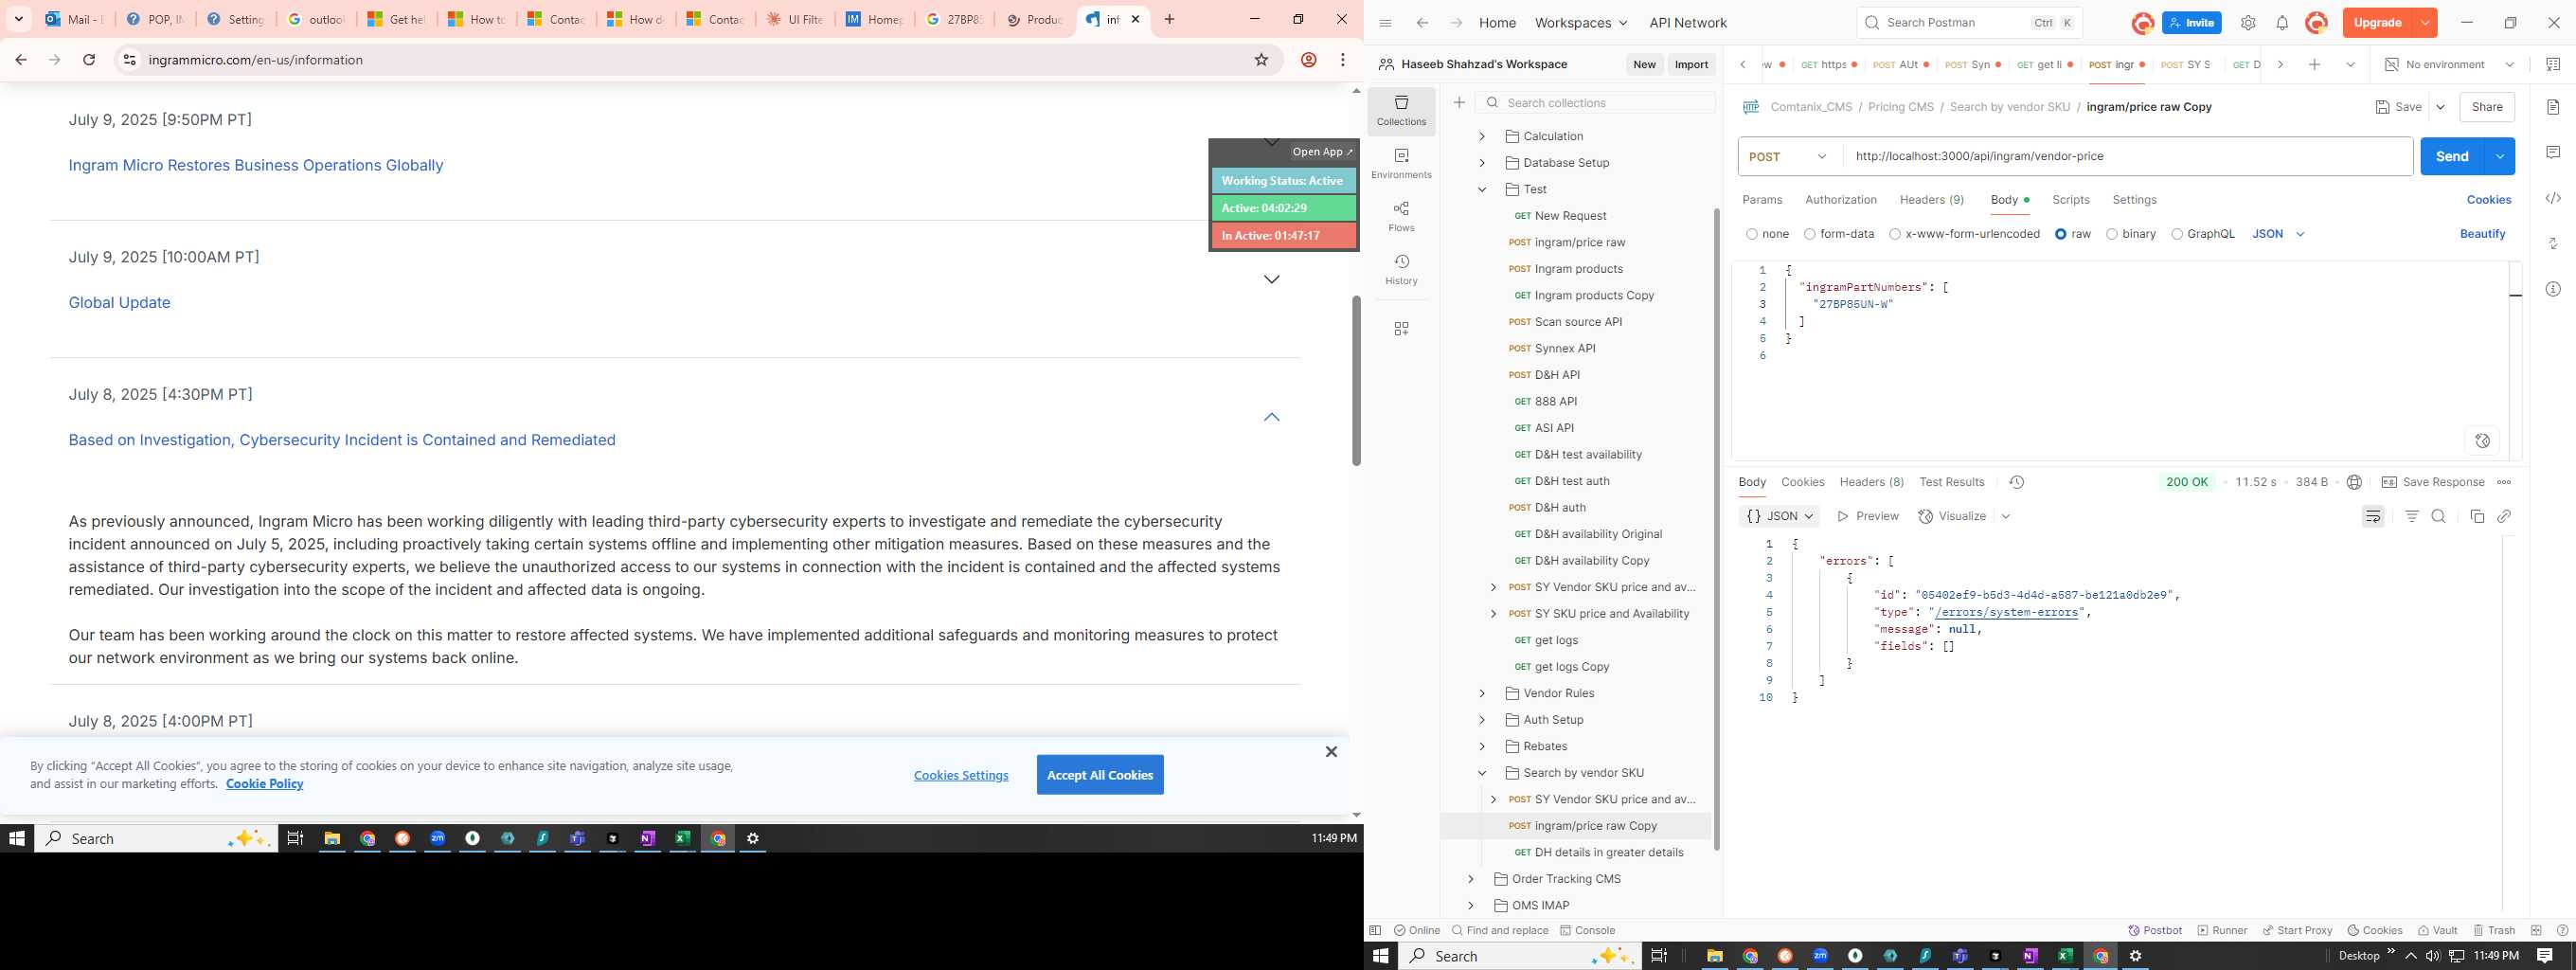This screenshot has width=2576, height=970.
Task: Switch to the Scripts tab
Action: (2070, 200)
